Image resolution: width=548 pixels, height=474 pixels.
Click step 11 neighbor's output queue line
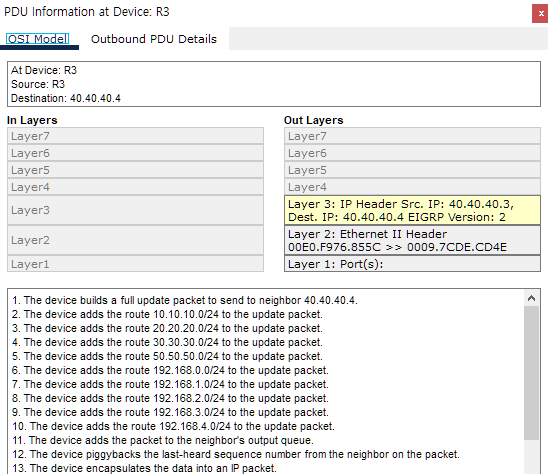163,440
